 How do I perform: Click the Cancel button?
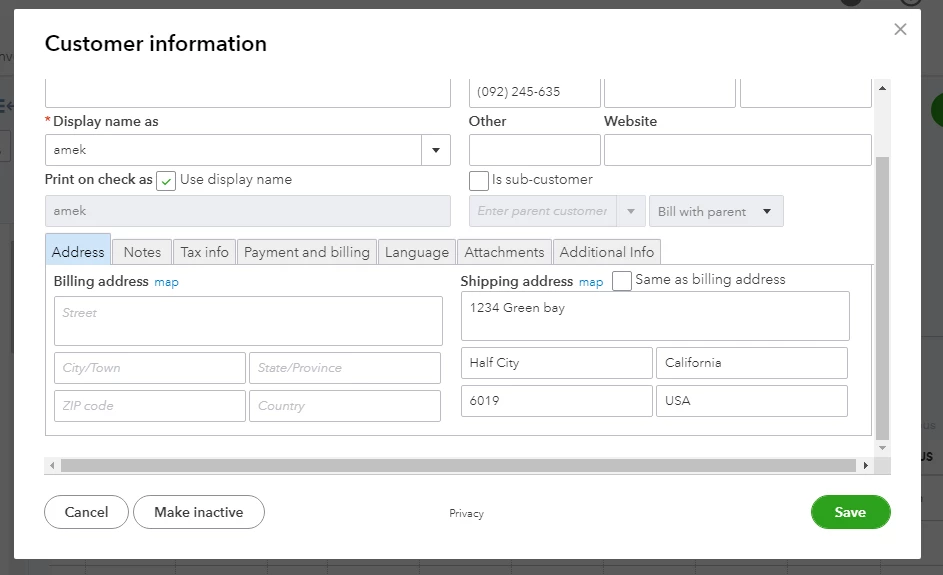pos(87,512)
